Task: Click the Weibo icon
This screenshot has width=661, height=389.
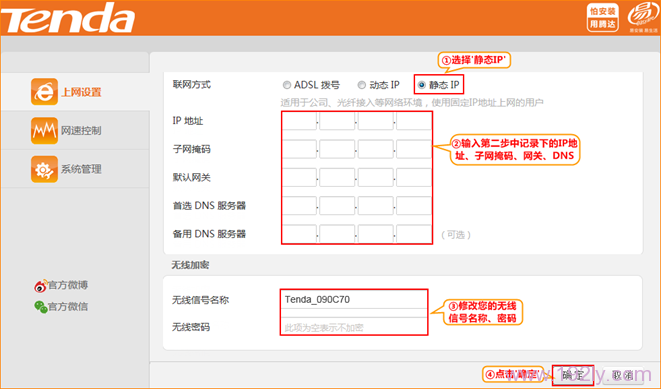Action: [x=40, y=286]
